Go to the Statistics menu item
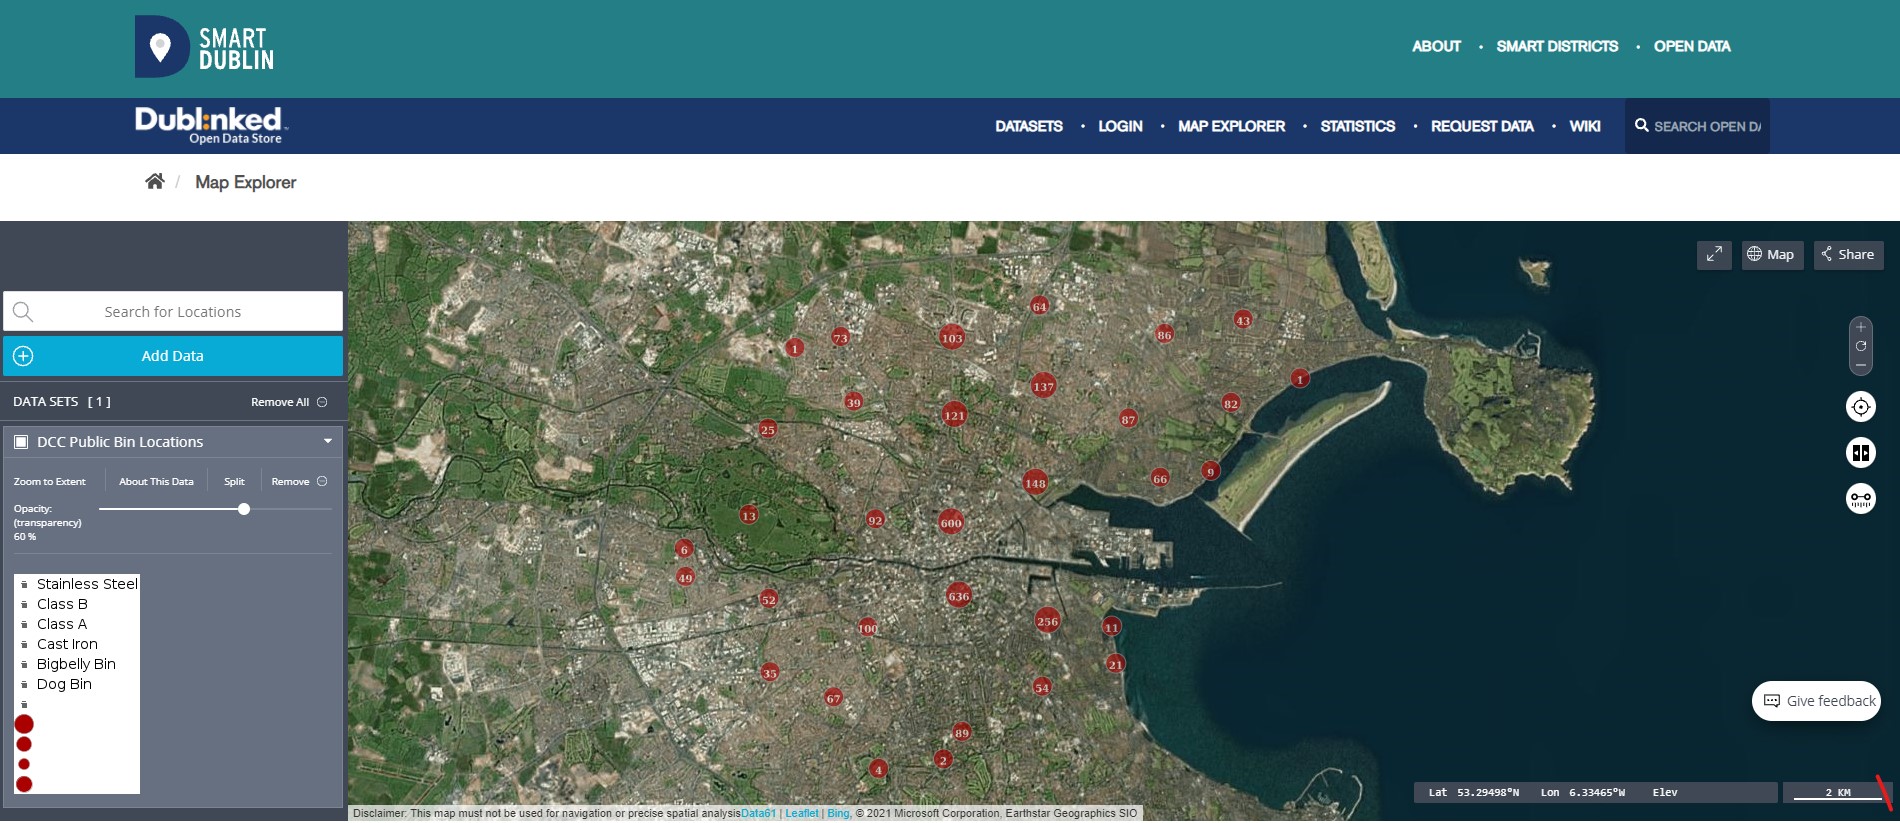 pos(1357,126)
